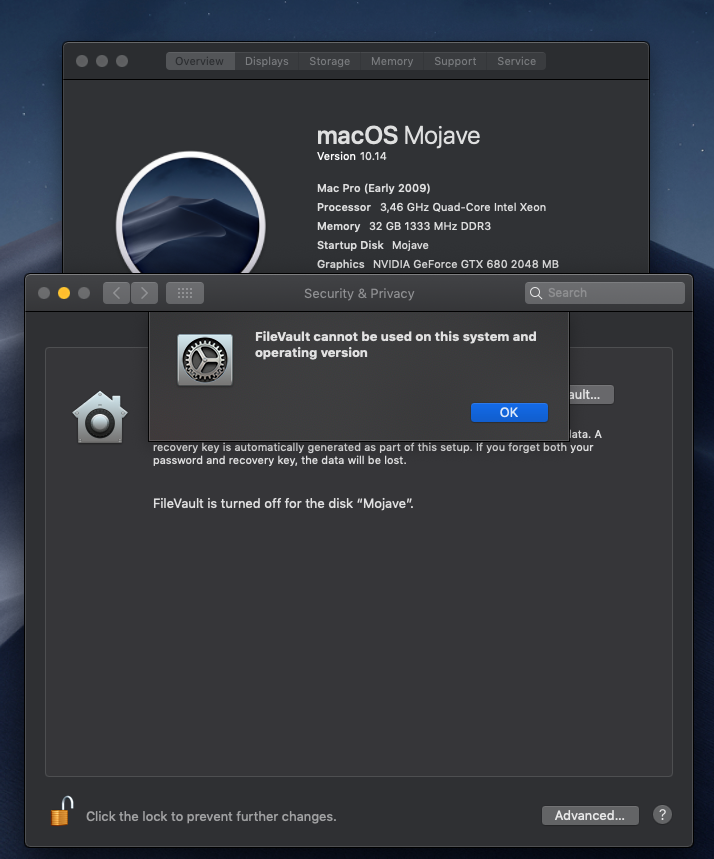Go forward with the right chevron

145,293
